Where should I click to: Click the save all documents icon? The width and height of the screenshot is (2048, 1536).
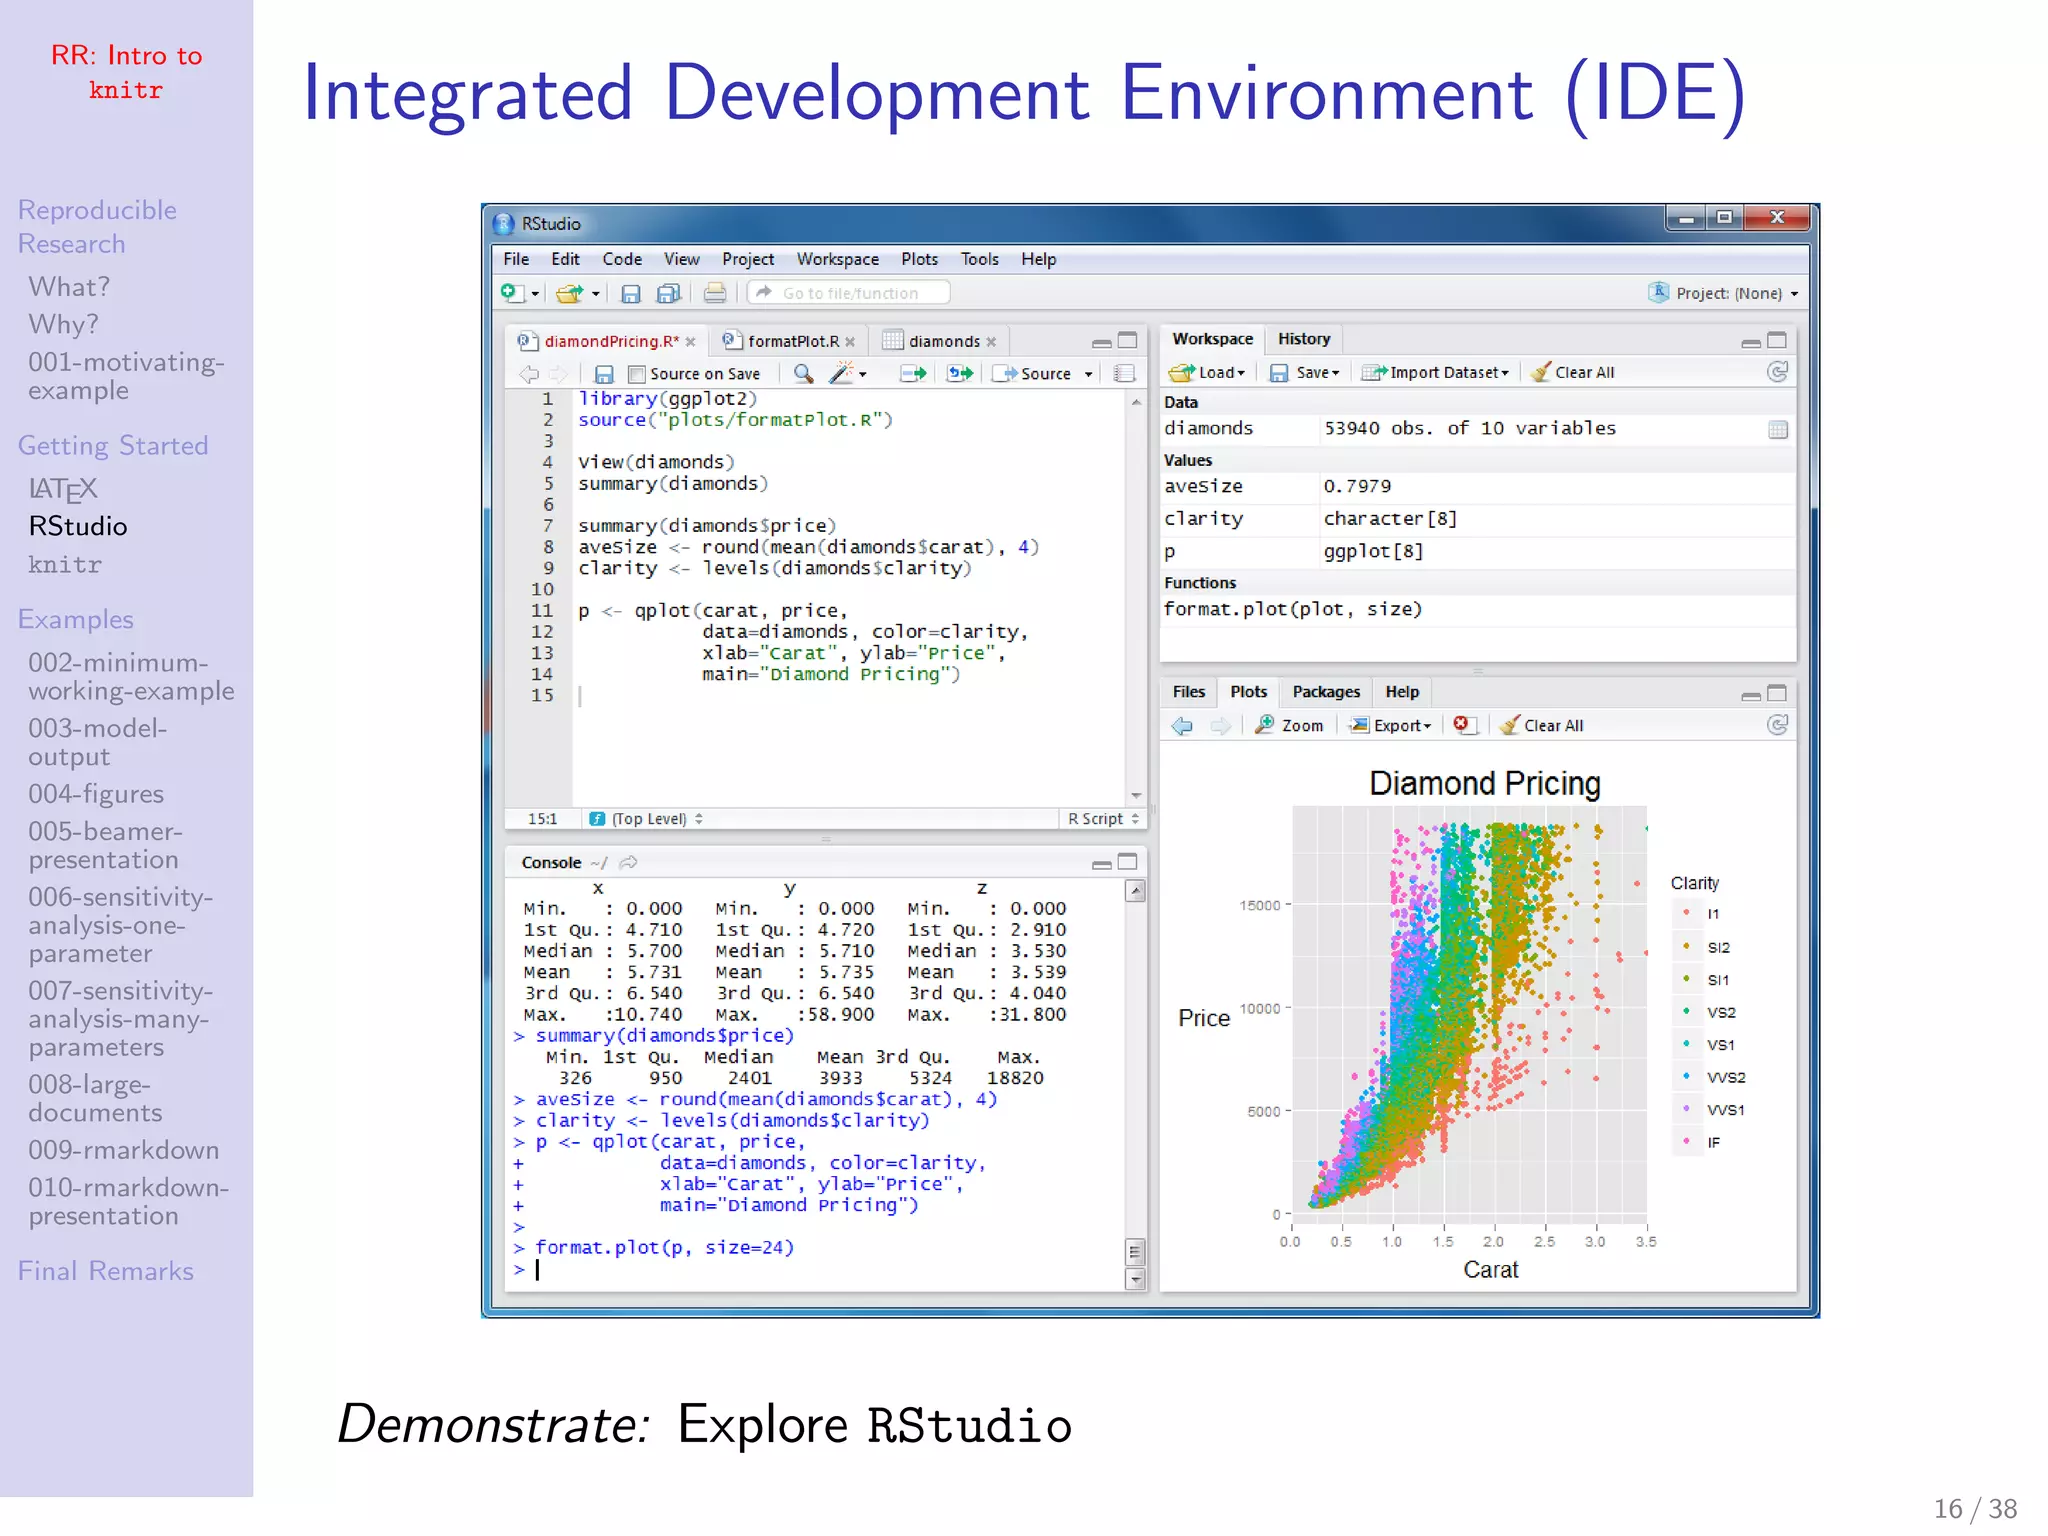tap(668, 293)
